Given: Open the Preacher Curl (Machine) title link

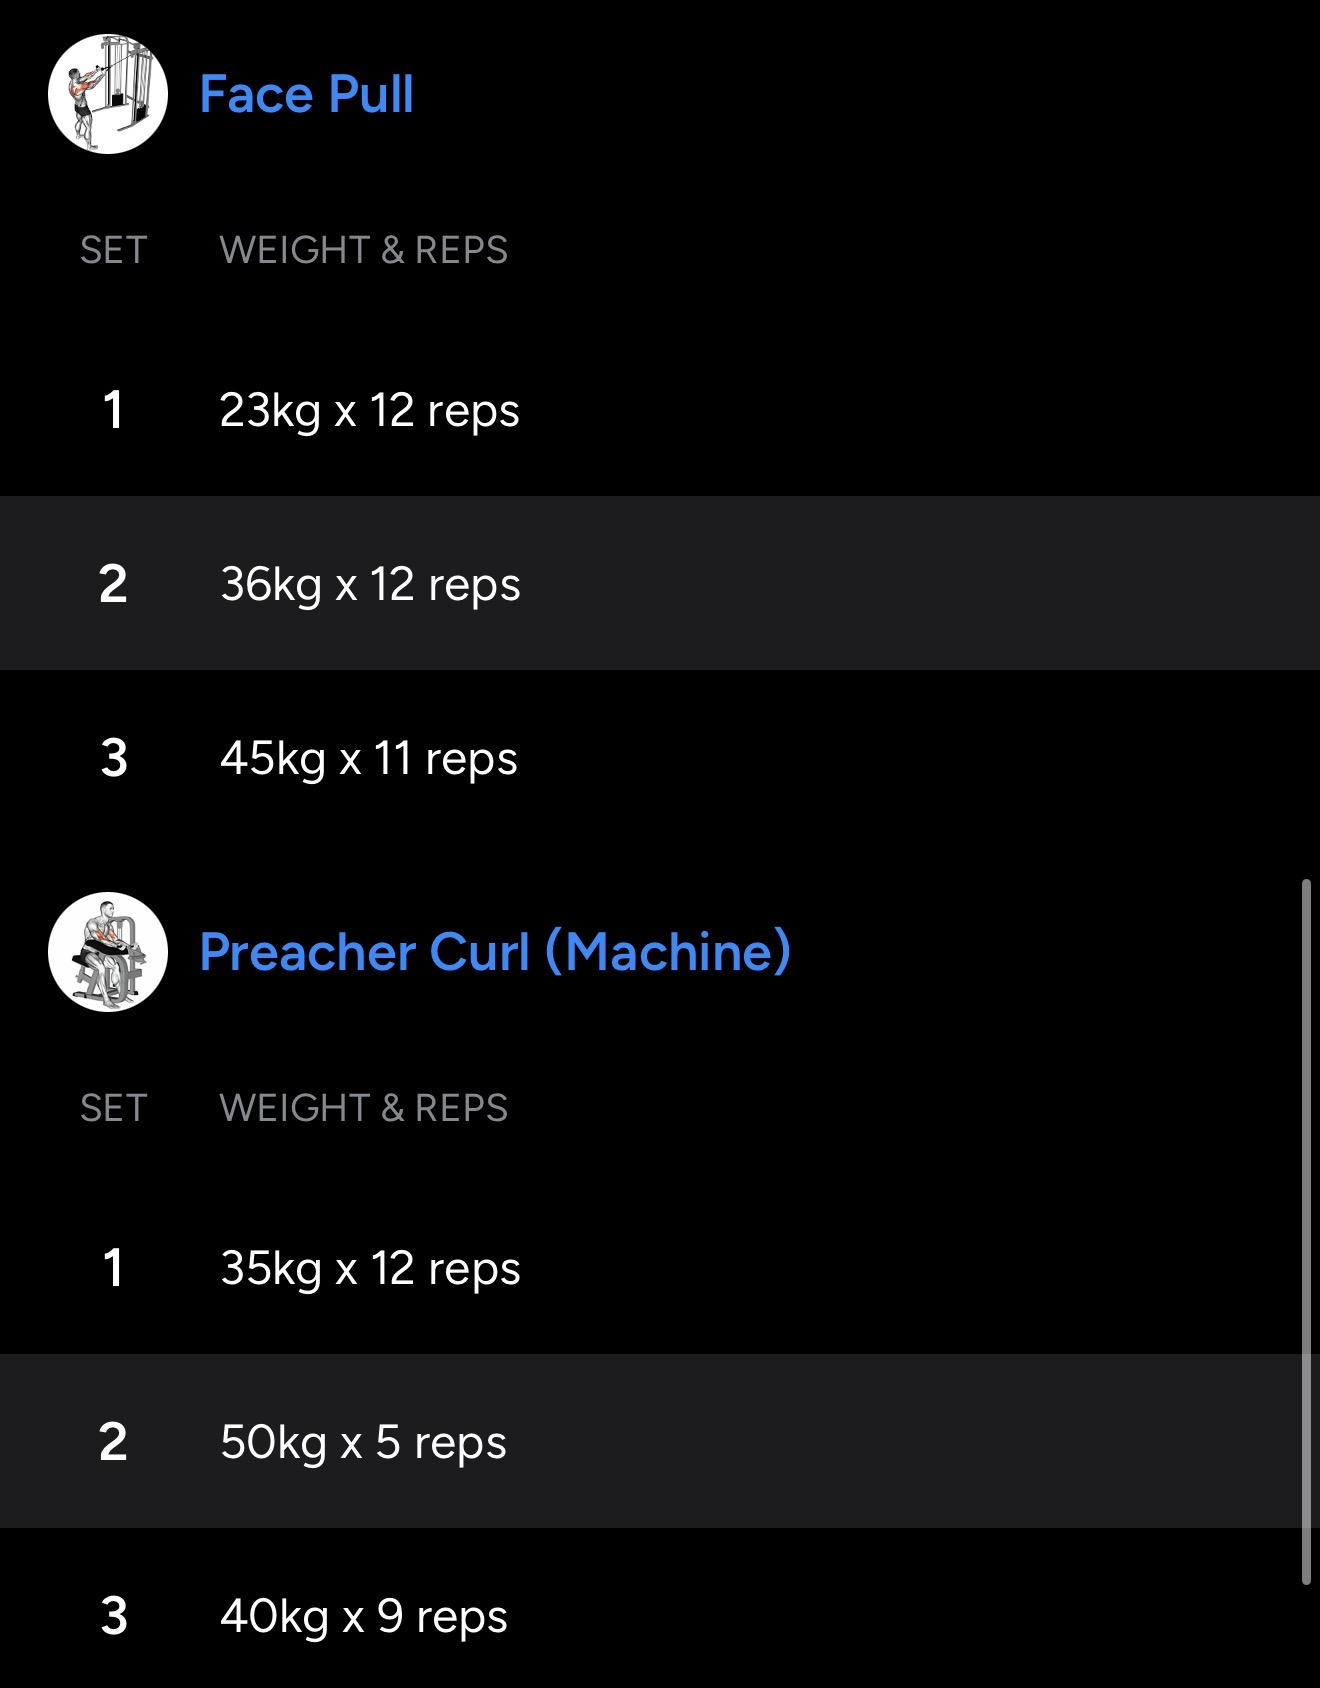Looking at the screenshot, I should 495,952.
